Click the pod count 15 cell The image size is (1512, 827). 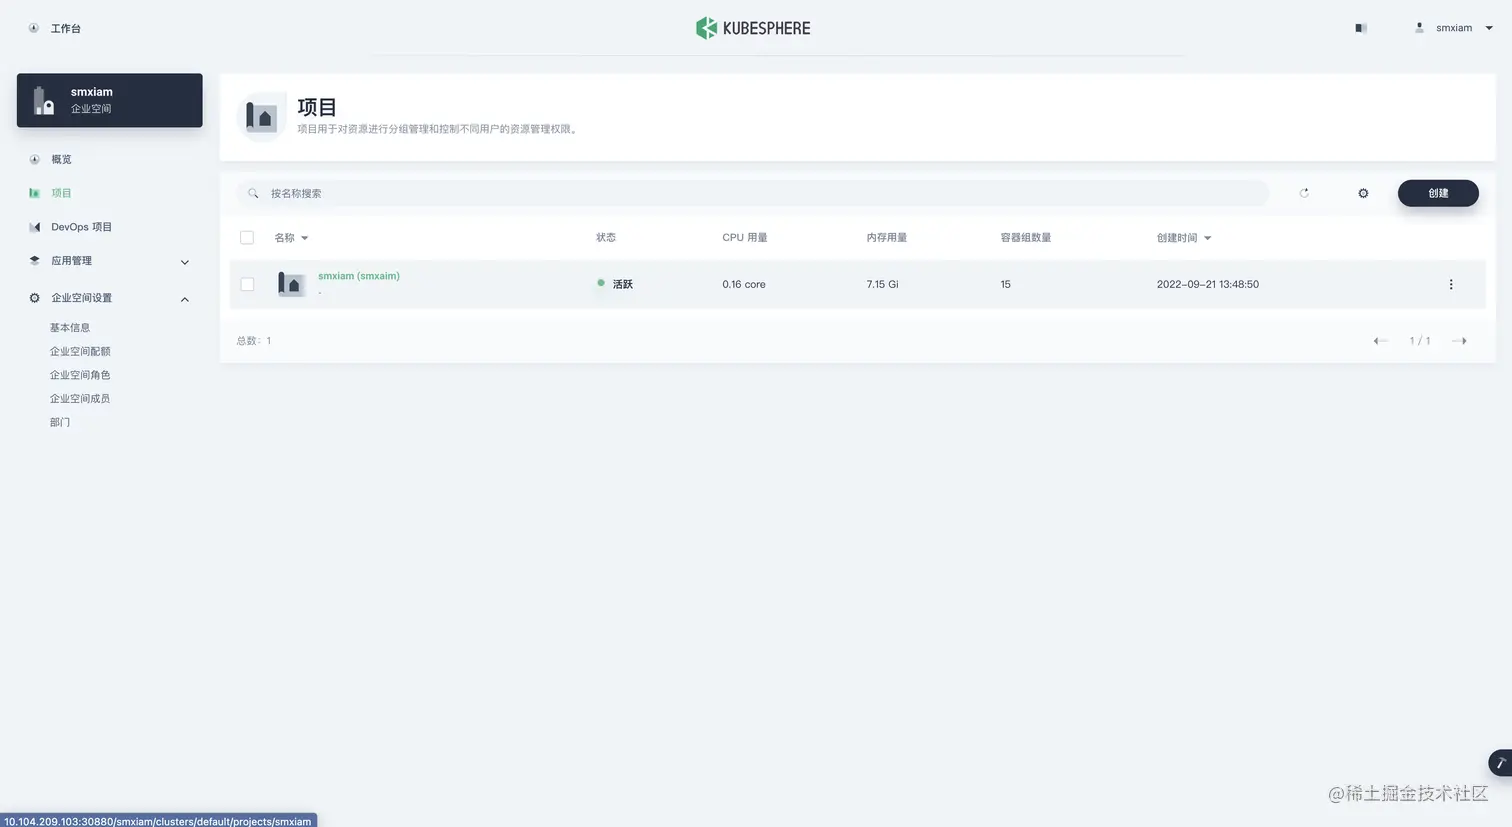tap(1006, 284)
